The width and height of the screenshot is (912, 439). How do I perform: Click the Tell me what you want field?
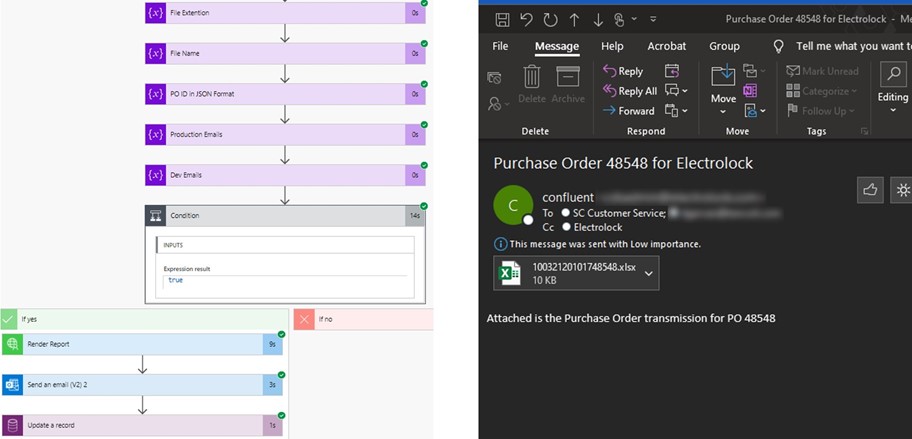tap(853, 46)
